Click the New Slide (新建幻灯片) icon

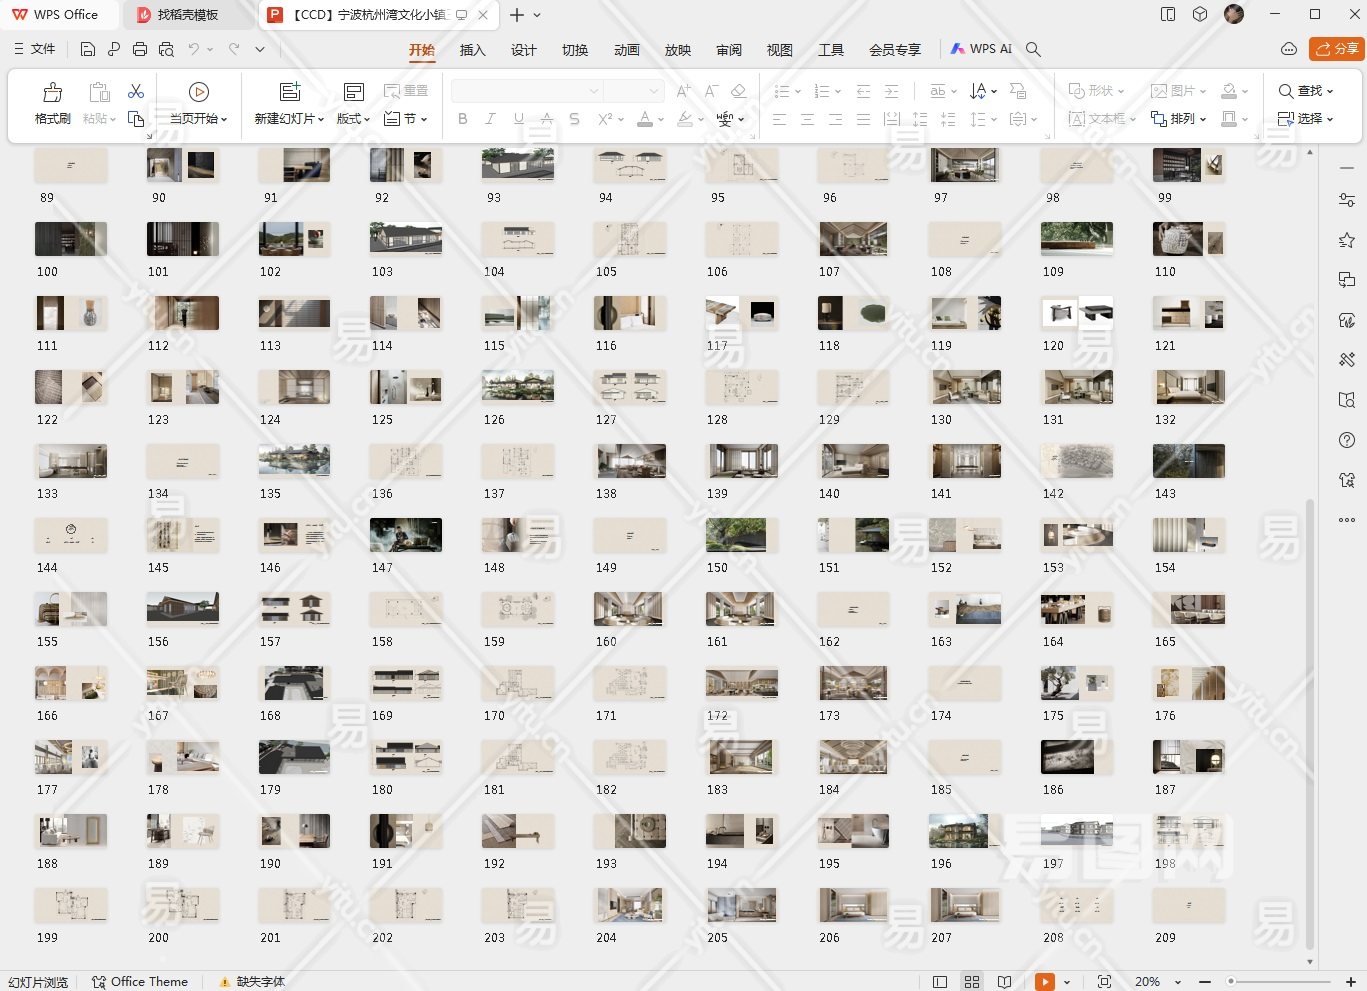(x=290, y=93)
